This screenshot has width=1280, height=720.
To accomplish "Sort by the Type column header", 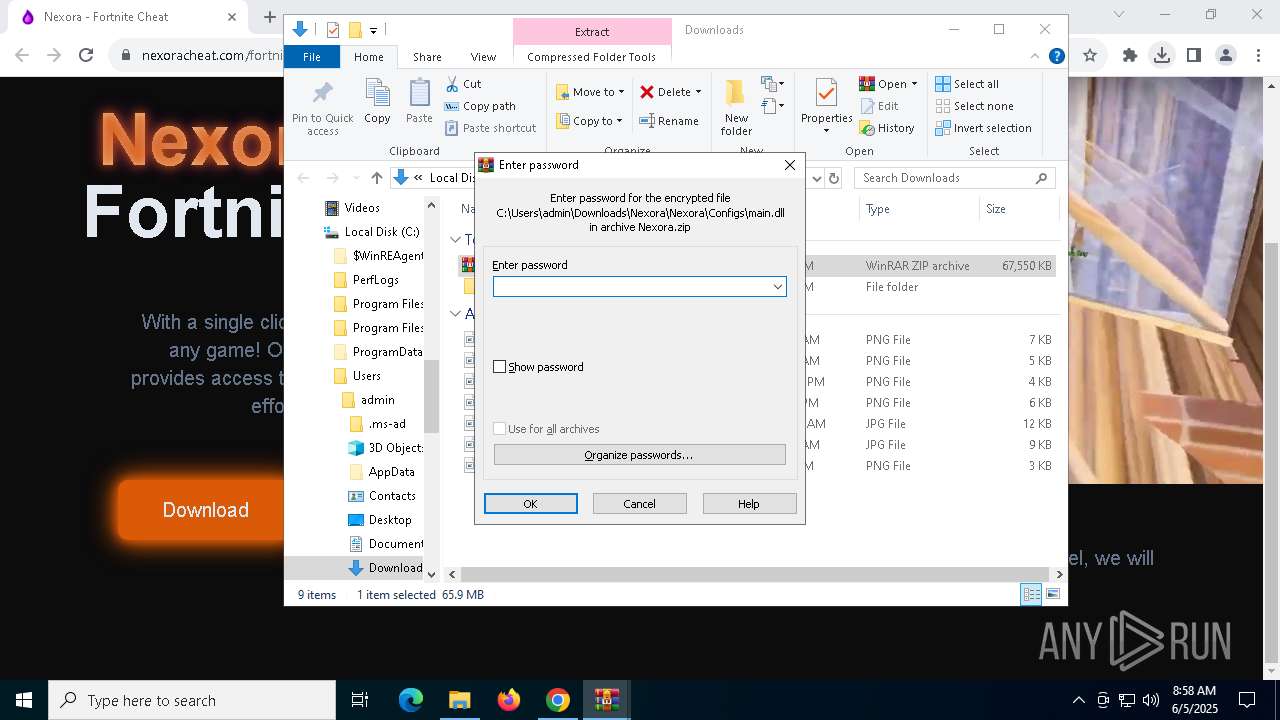I will click(918, 209).
